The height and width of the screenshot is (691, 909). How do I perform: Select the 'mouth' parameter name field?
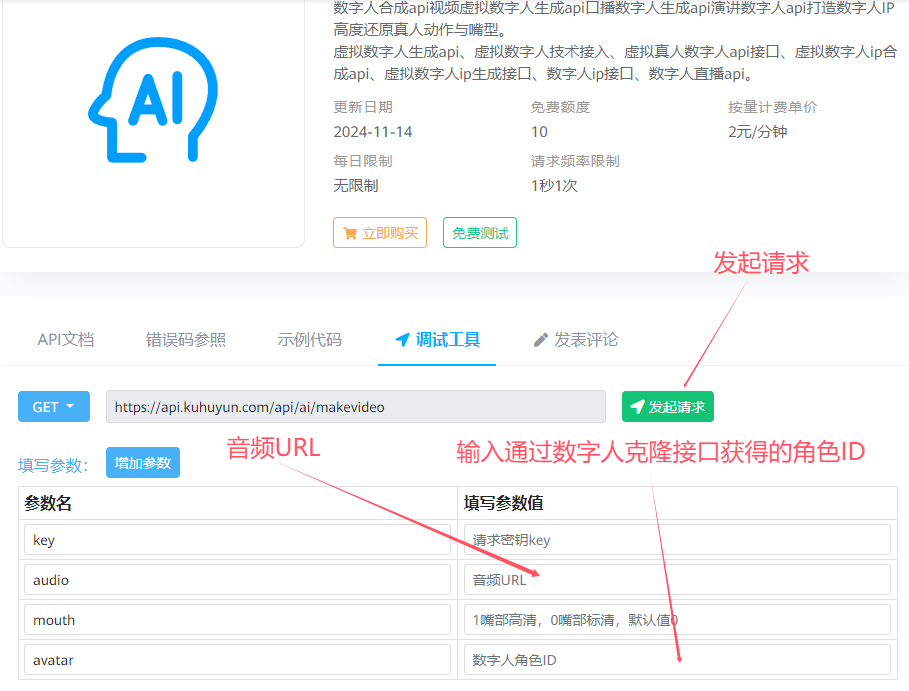pyautogui.click(x=237, y=620)
